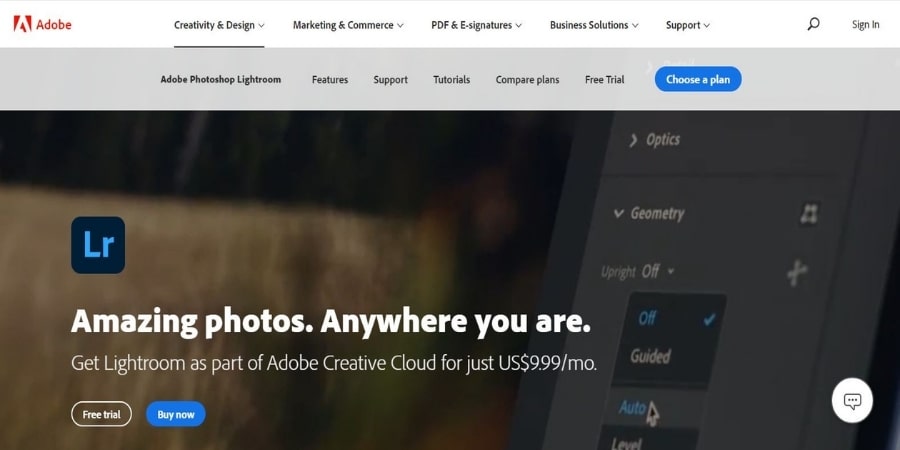Image resolution: width=900 pixels, height=450 pixels.
Task: Open the Support tab in Lightroom subnav
Action: click(x=390, y=80)
